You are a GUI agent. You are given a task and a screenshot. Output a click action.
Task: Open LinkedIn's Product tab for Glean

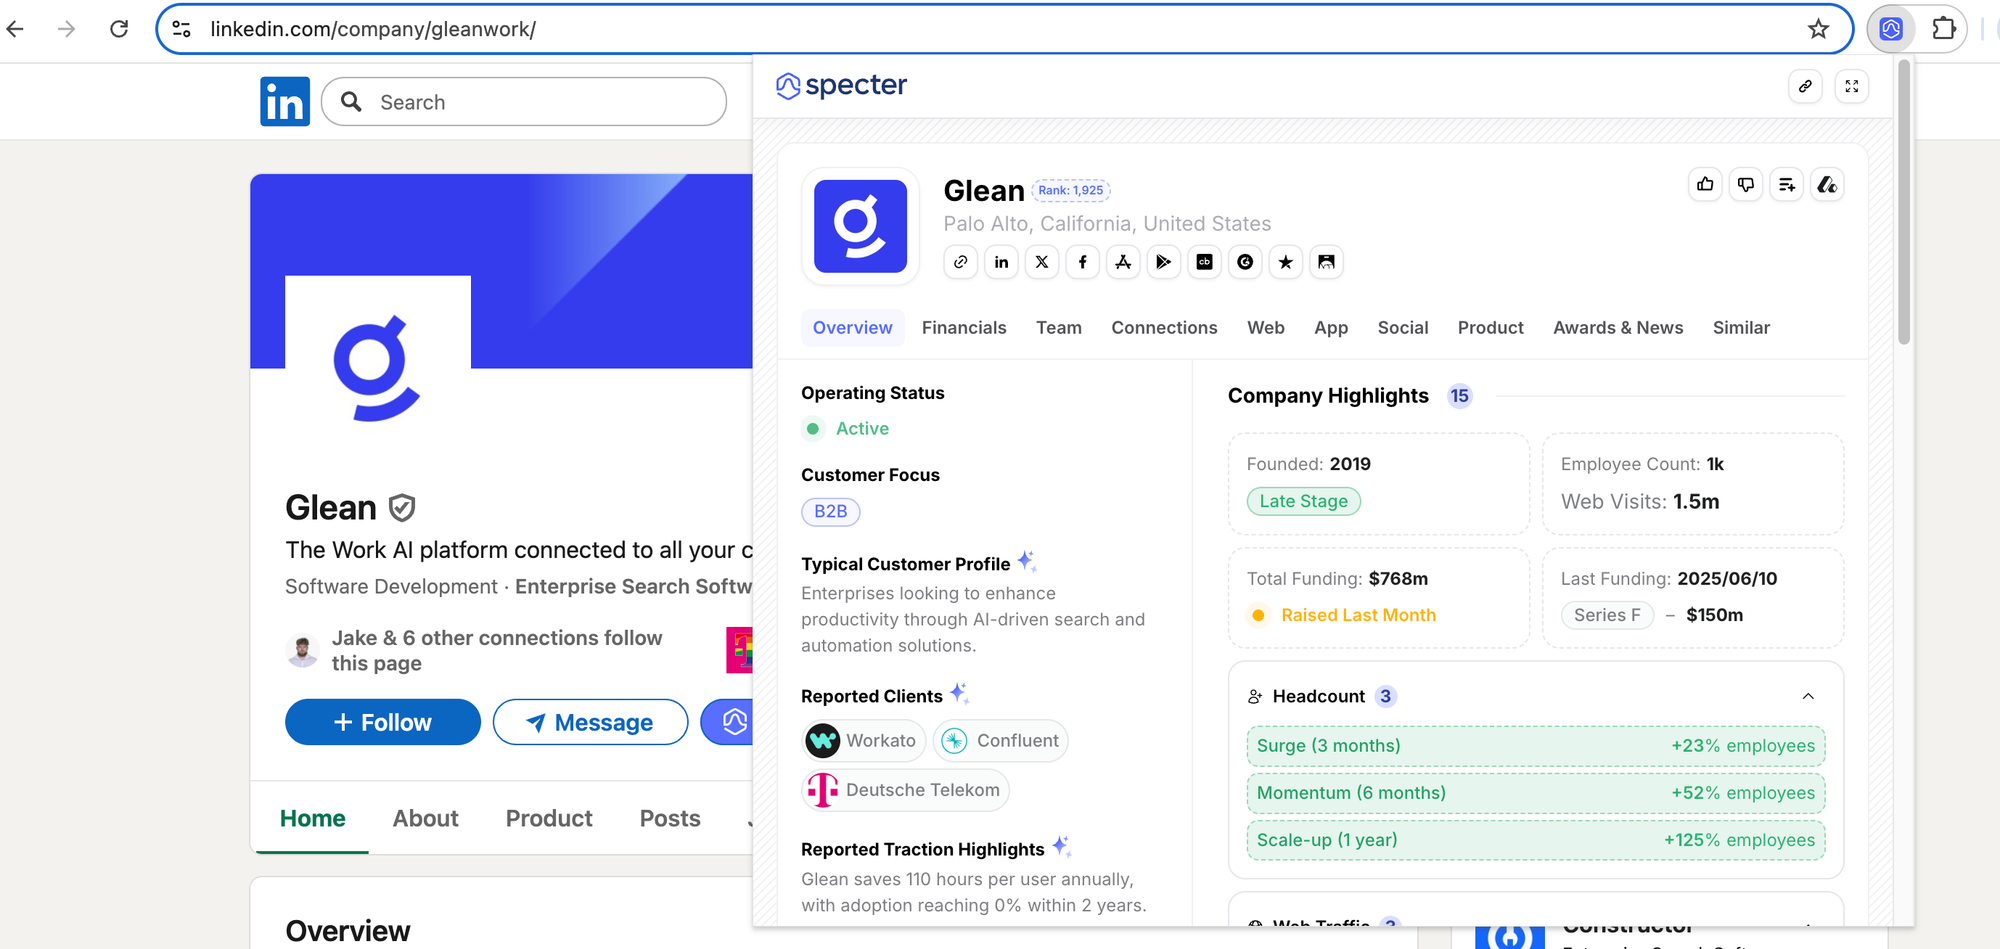[549, 818]
